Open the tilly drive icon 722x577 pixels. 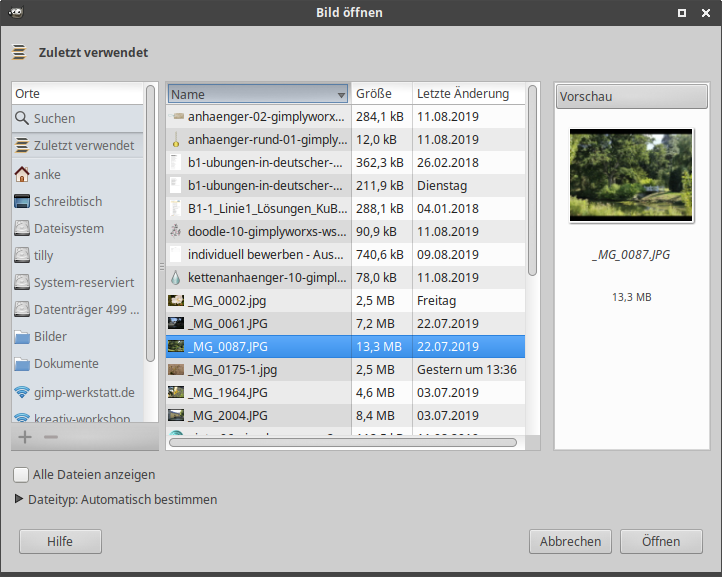22,255
